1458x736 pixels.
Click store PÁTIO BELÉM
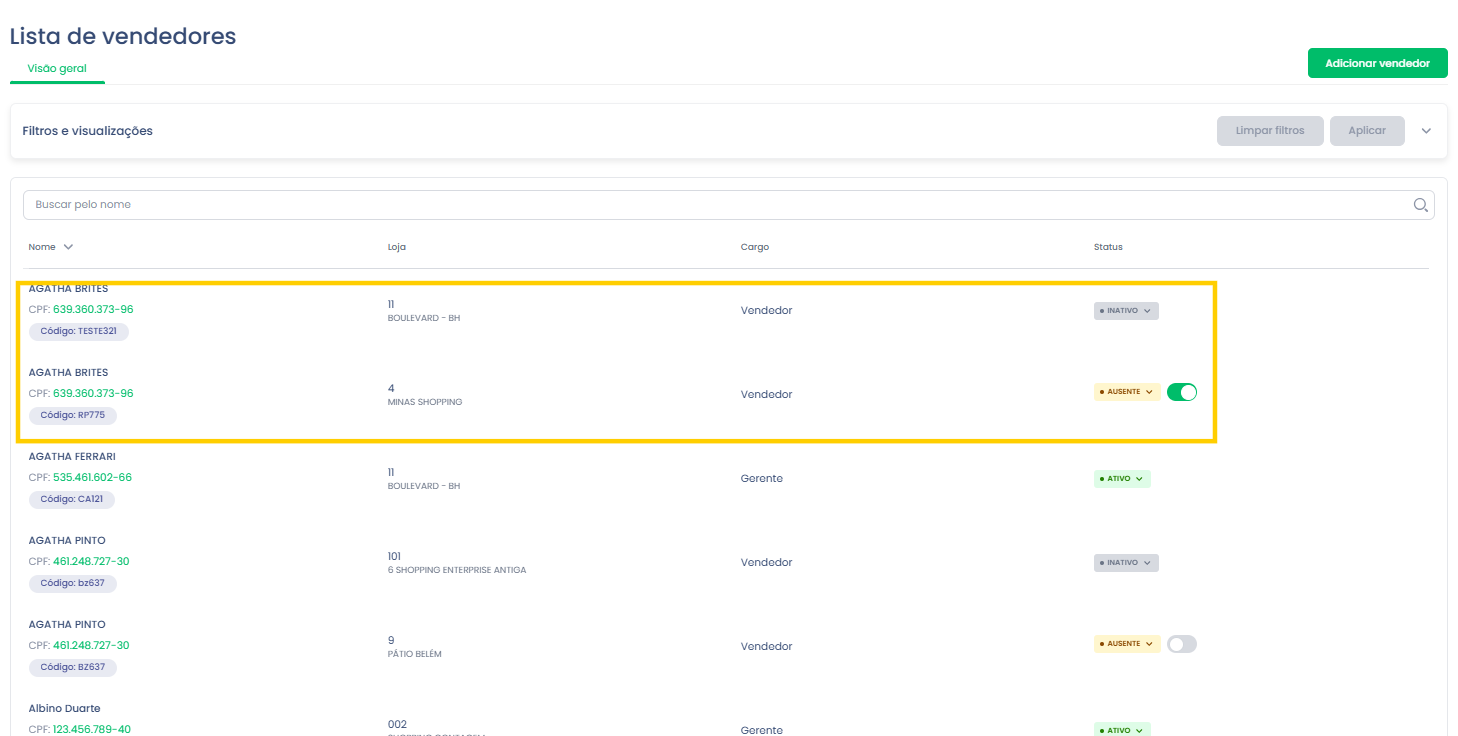(x=415, y=654)
